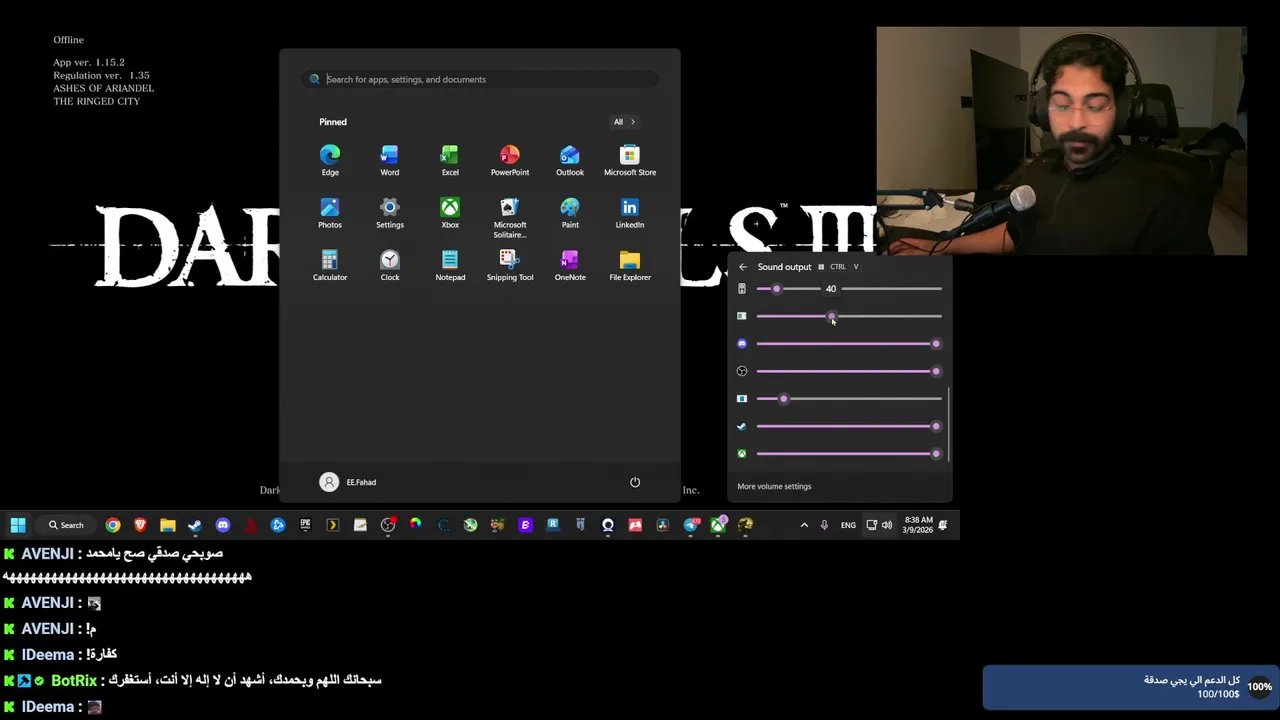Viewport: 1280px width, 720px height.
Task: Show hidden system tray icons
Action: (x=804, y=525)
